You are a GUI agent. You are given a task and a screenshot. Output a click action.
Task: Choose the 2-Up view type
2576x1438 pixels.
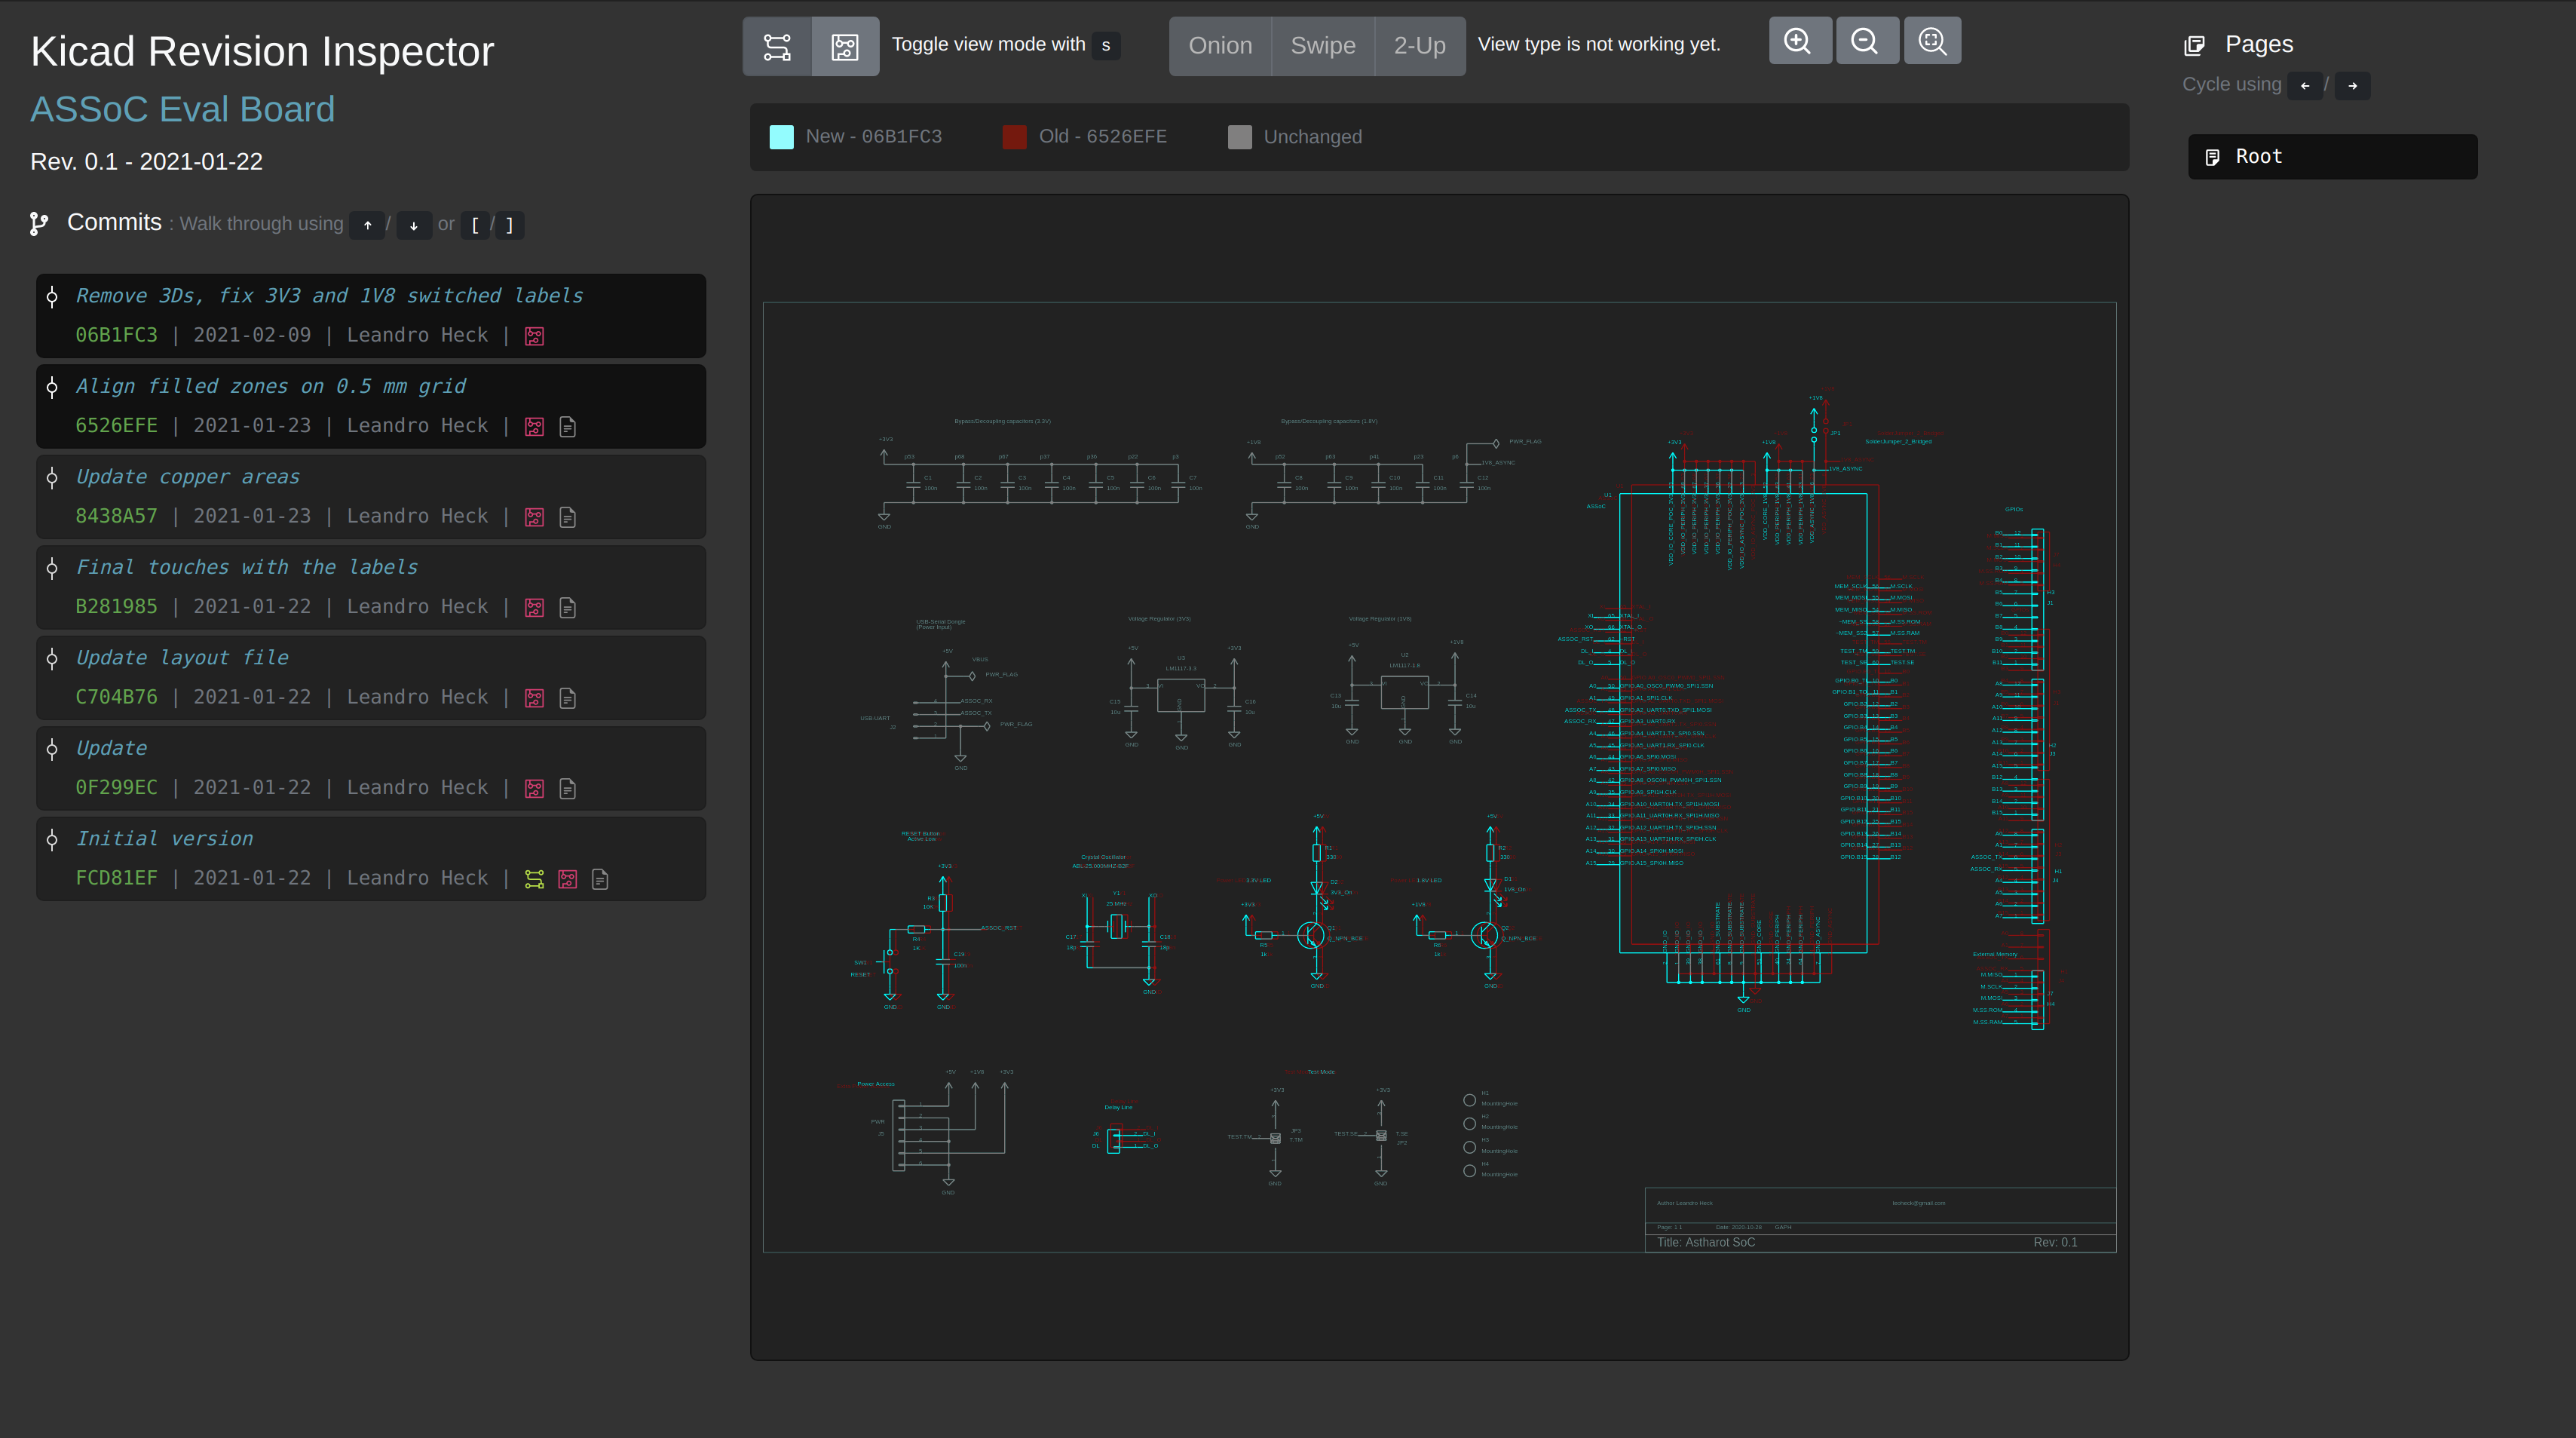point(1419,46)
